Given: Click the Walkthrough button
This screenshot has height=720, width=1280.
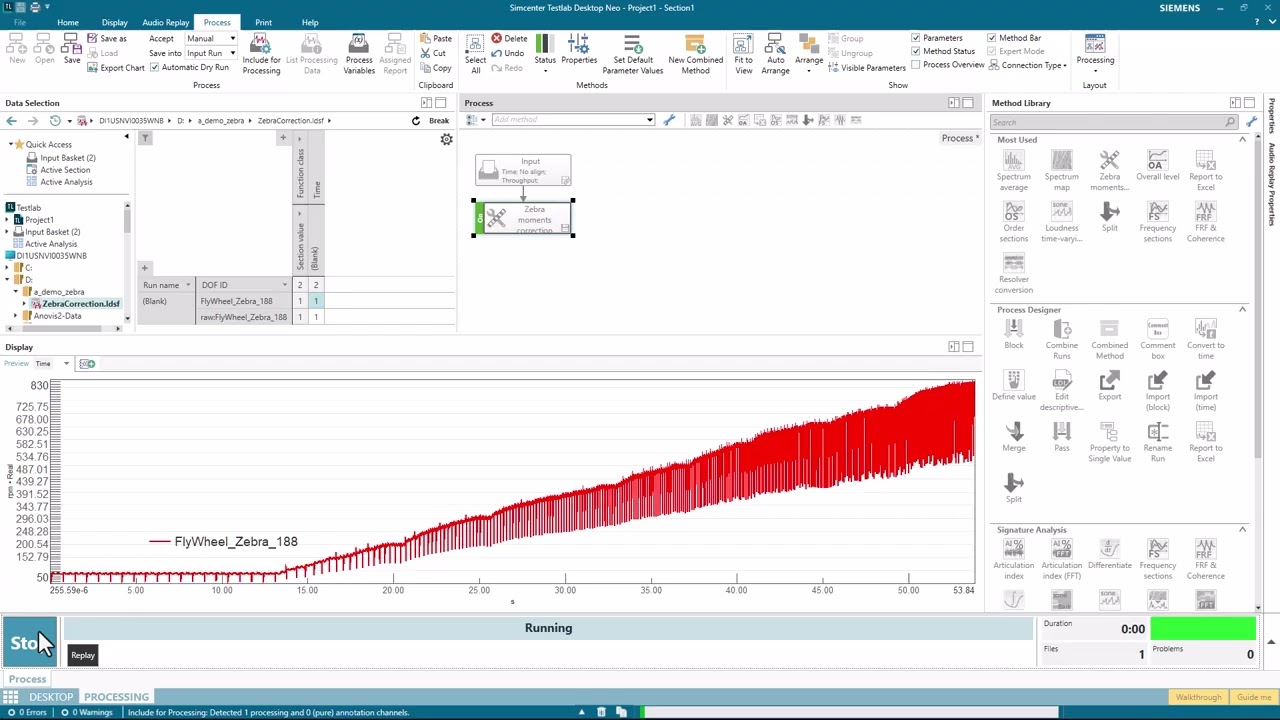Looking at the screenshot, I should click(x=1198, y=697).
